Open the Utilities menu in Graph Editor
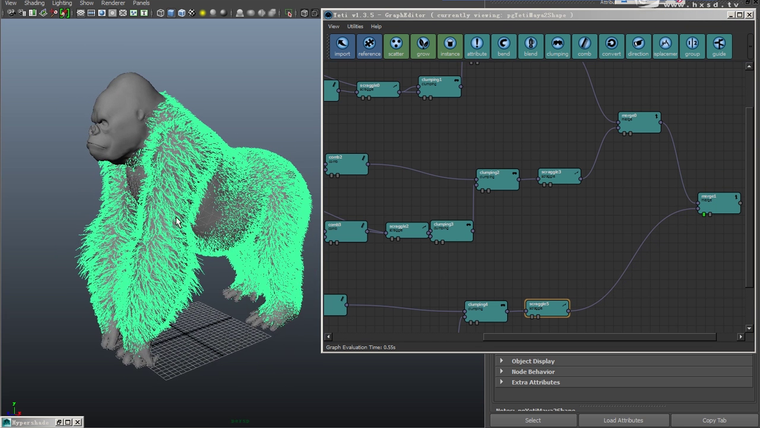Image resolution: width=760 pixels, height=428 pixels. [355, 26]
